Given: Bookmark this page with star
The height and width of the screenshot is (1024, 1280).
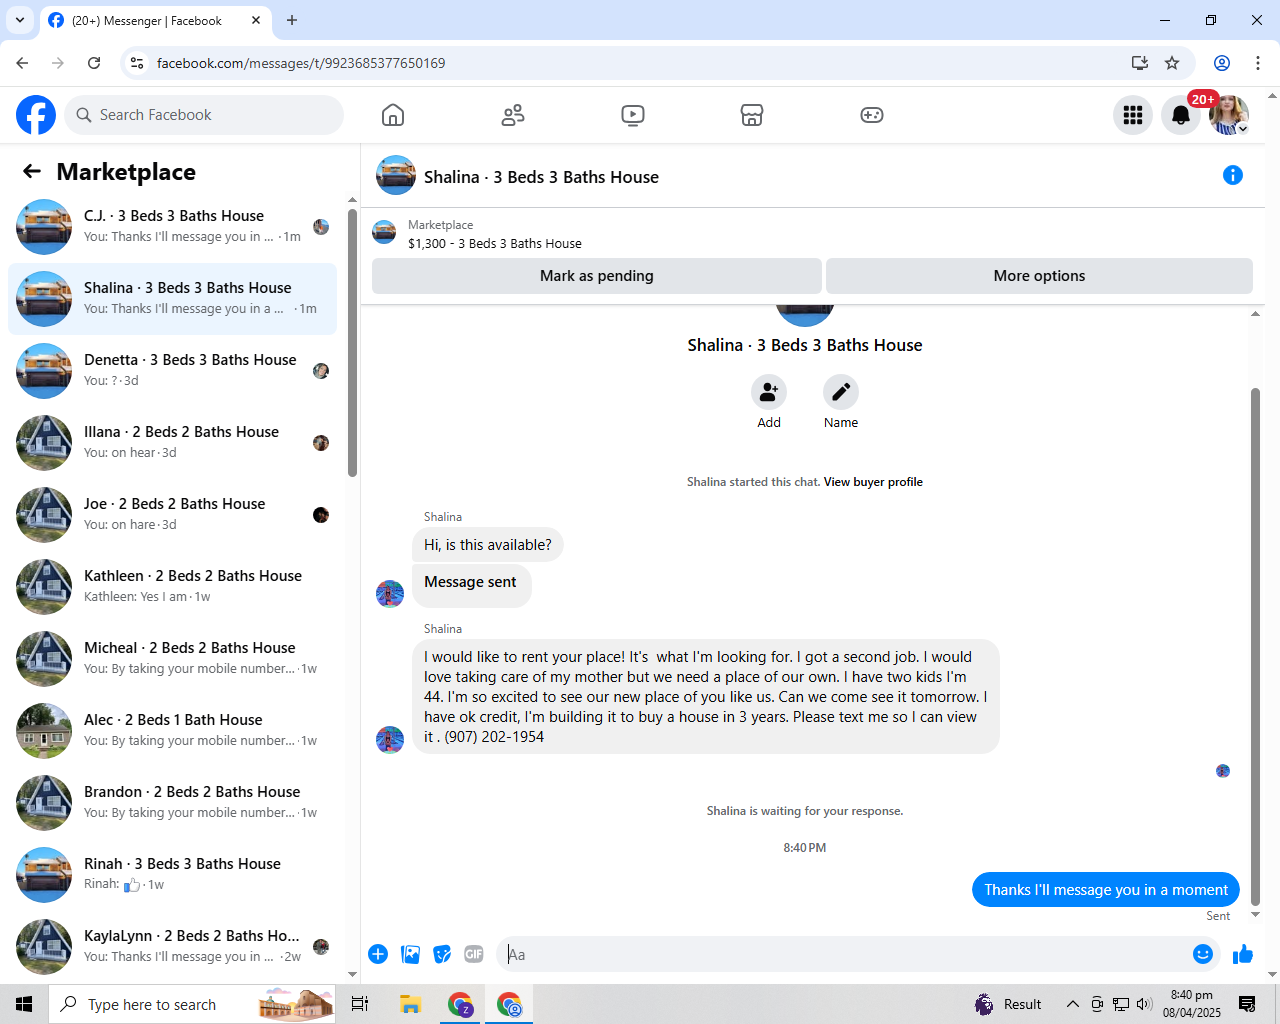Looking at the screenshot, I should [x=1172, y=63].
